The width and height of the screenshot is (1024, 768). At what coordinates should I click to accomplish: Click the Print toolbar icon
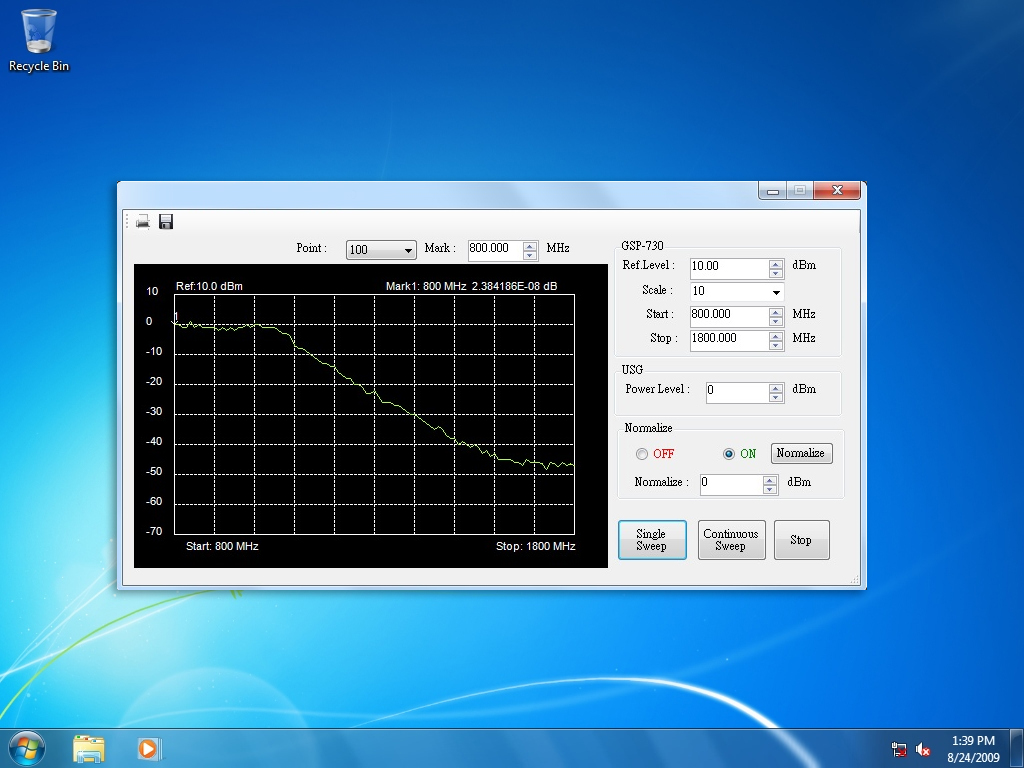point(142,221)
